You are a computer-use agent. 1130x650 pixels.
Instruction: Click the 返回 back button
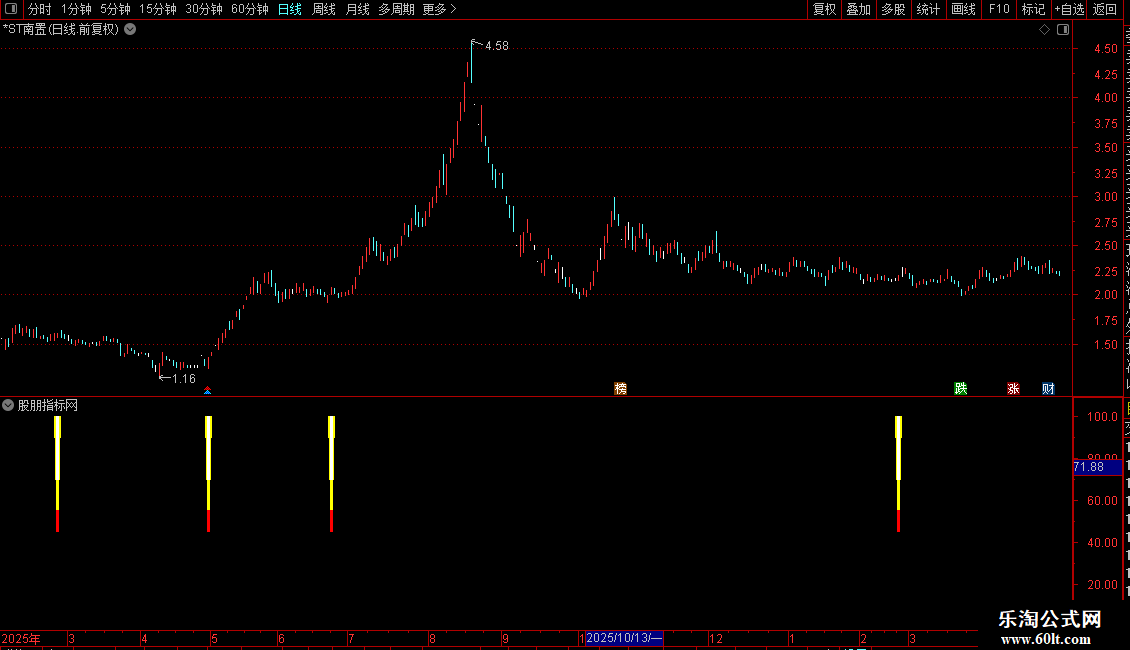[x=1104, y=9]
